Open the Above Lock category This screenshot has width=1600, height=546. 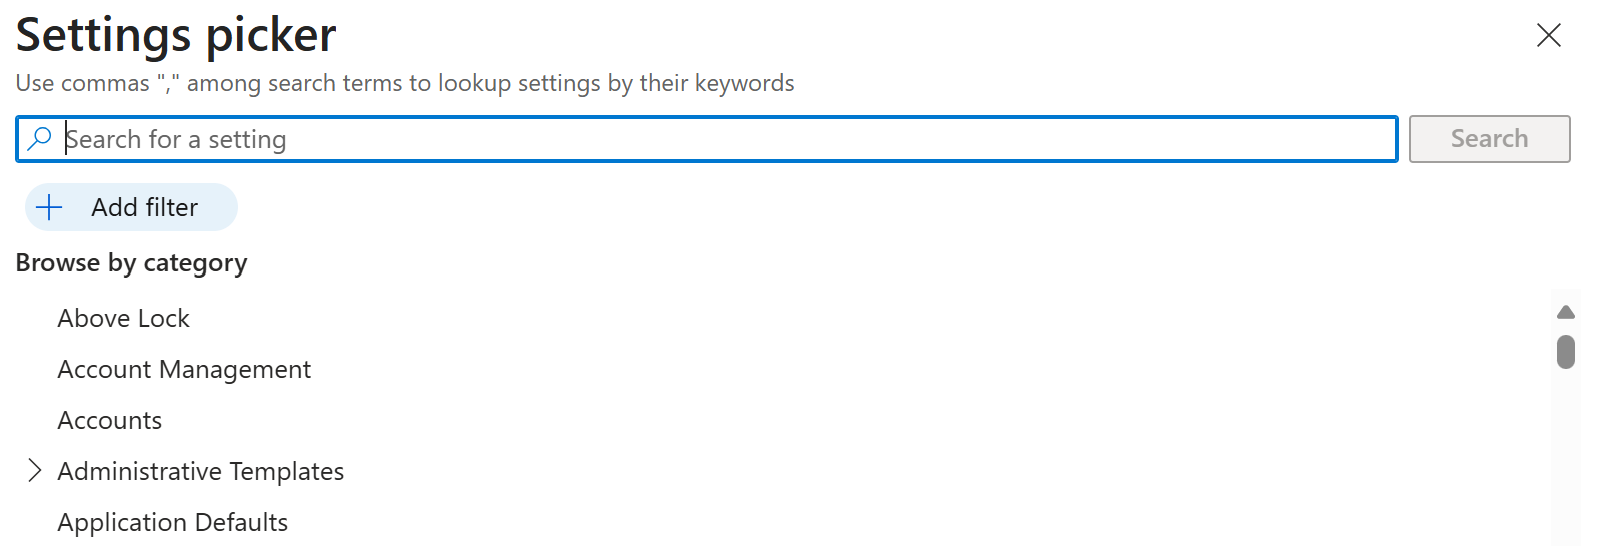(x=123, y=318)
